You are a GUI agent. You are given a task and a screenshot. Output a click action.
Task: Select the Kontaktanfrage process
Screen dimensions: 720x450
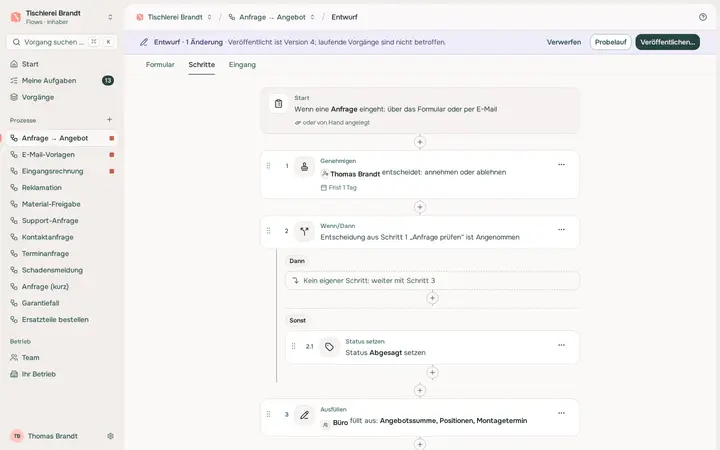(62, 237)
